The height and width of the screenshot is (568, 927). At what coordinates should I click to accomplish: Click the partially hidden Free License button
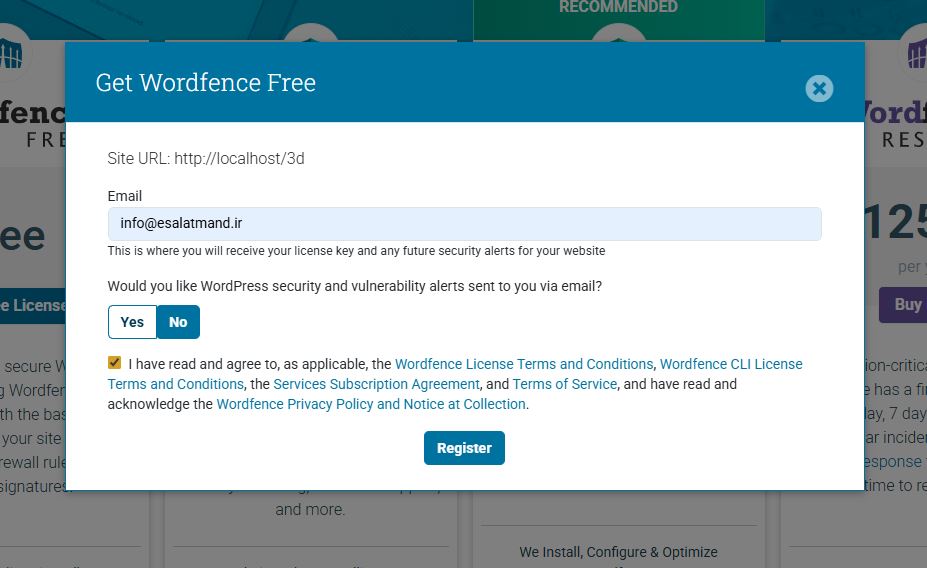pyautogui.click(x=32, y=305)
